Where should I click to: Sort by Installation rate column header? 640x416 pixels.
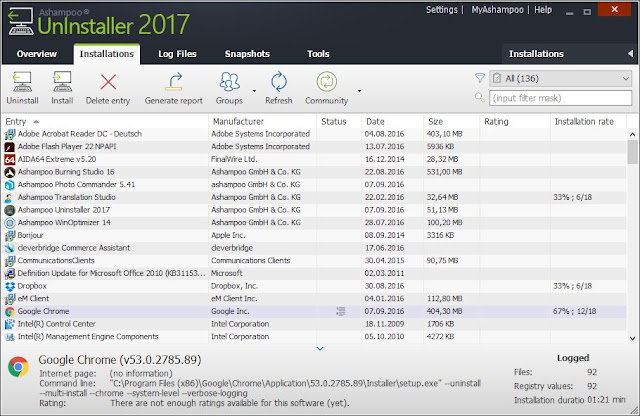coord(584,121)
